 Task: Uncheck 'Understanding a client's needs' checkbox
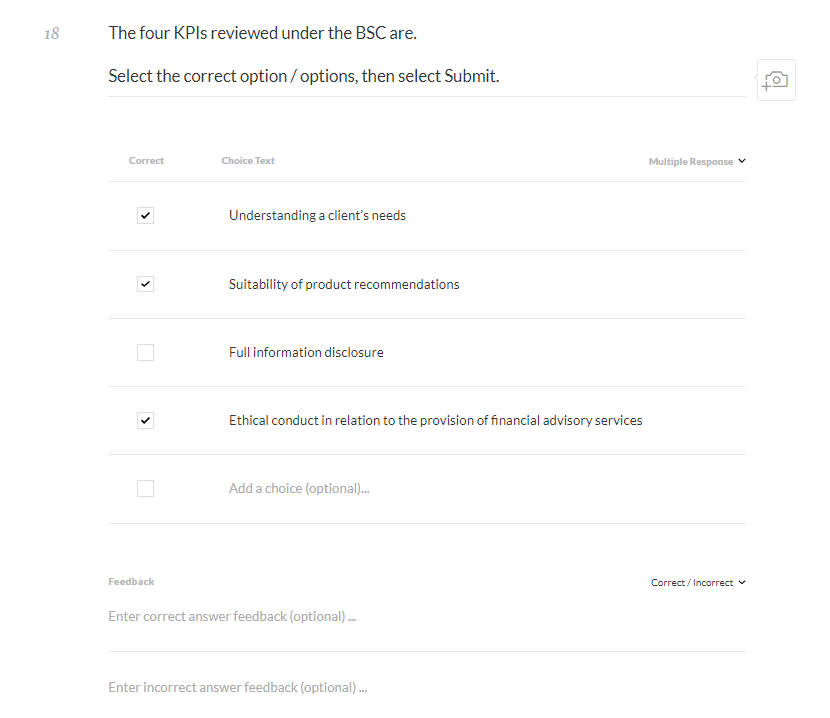click(x=146, y=216)
